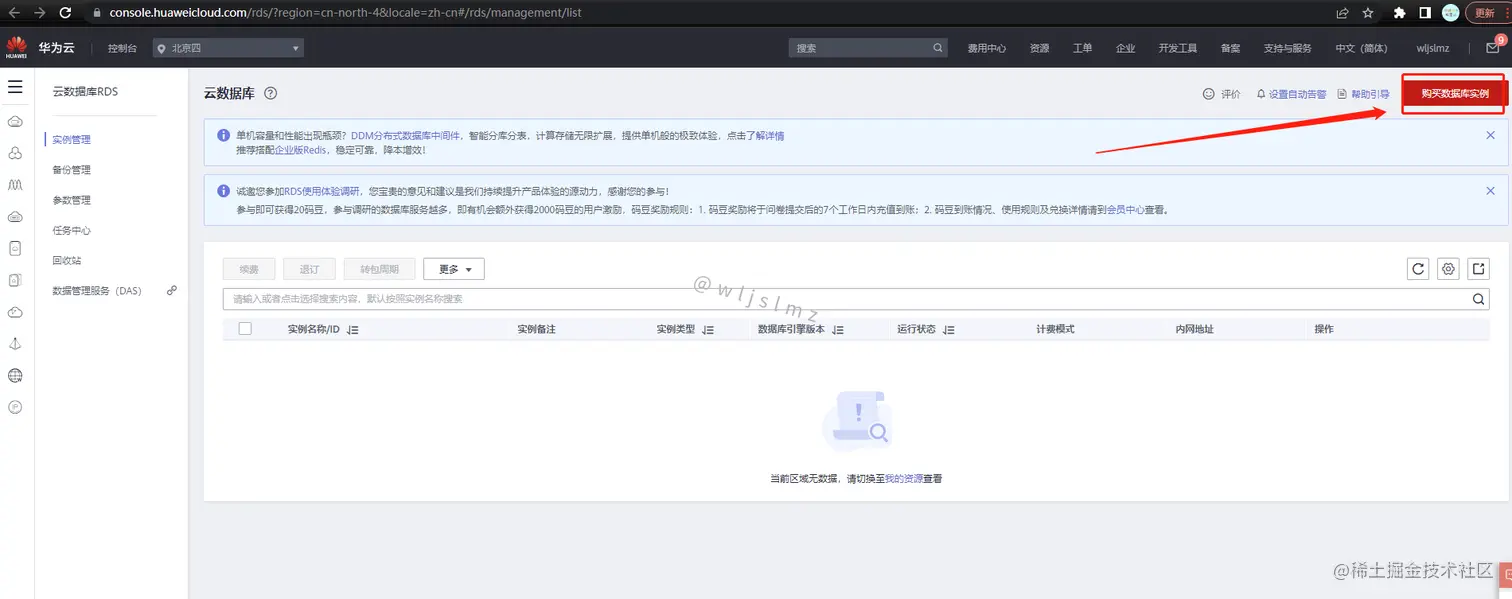1512x599 pixels.
Task: Close the RDS survey banner
Action: (1490, 191)
